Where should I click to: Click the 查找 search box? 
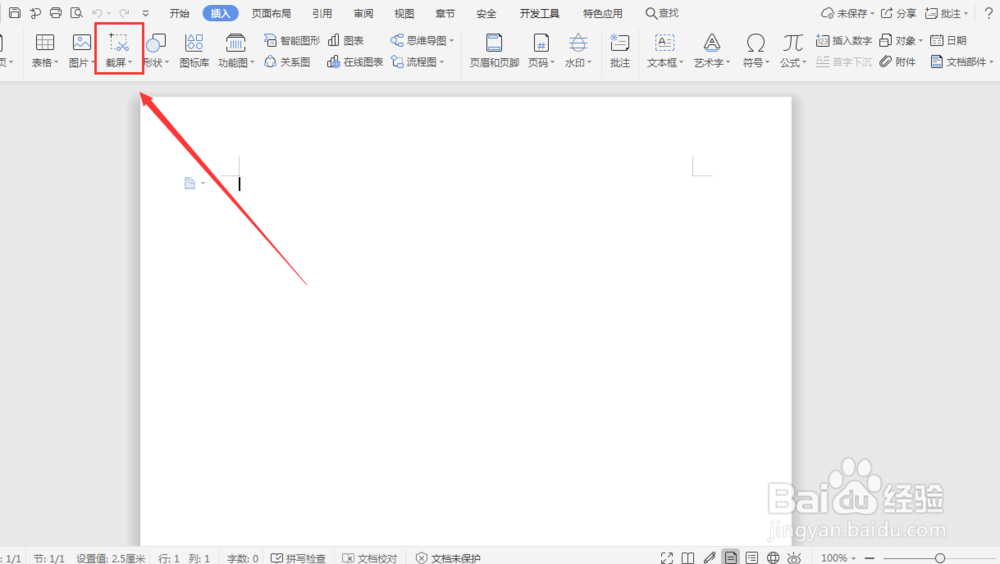[x=662, y=13]
